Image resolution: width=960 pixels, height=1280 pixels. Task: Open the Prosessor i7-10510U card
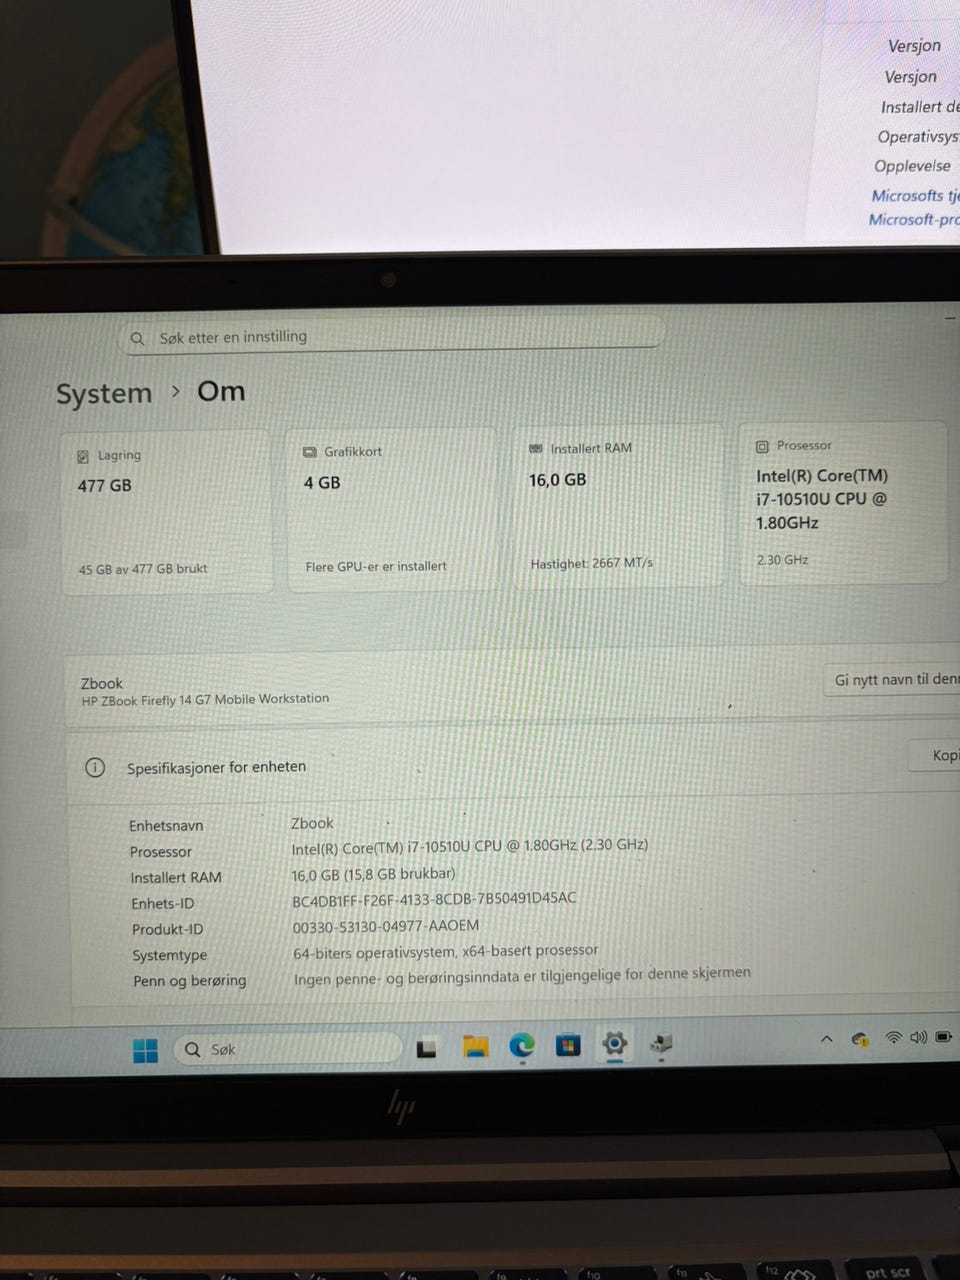pyautogui.click(x=843, y=503)
